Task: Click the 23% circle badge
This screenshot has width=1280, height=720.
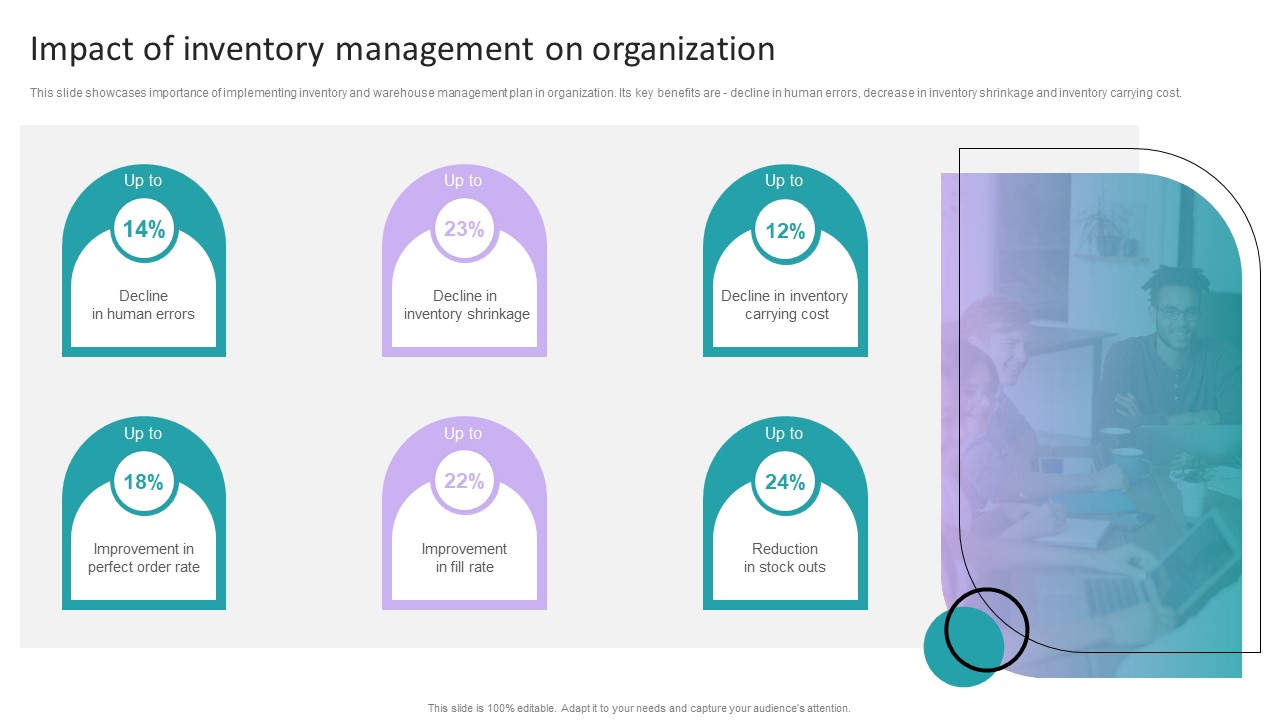Action: pyautogui.click(x=464, y=229)
